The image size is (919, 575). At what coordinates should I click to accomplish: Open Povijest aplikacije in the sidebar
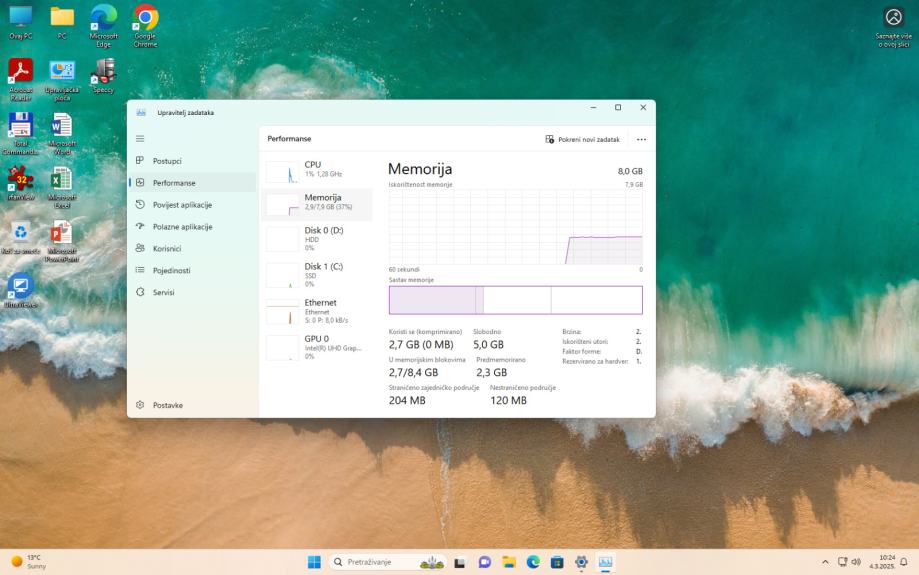pyautogui.click(x=181, y=205)
